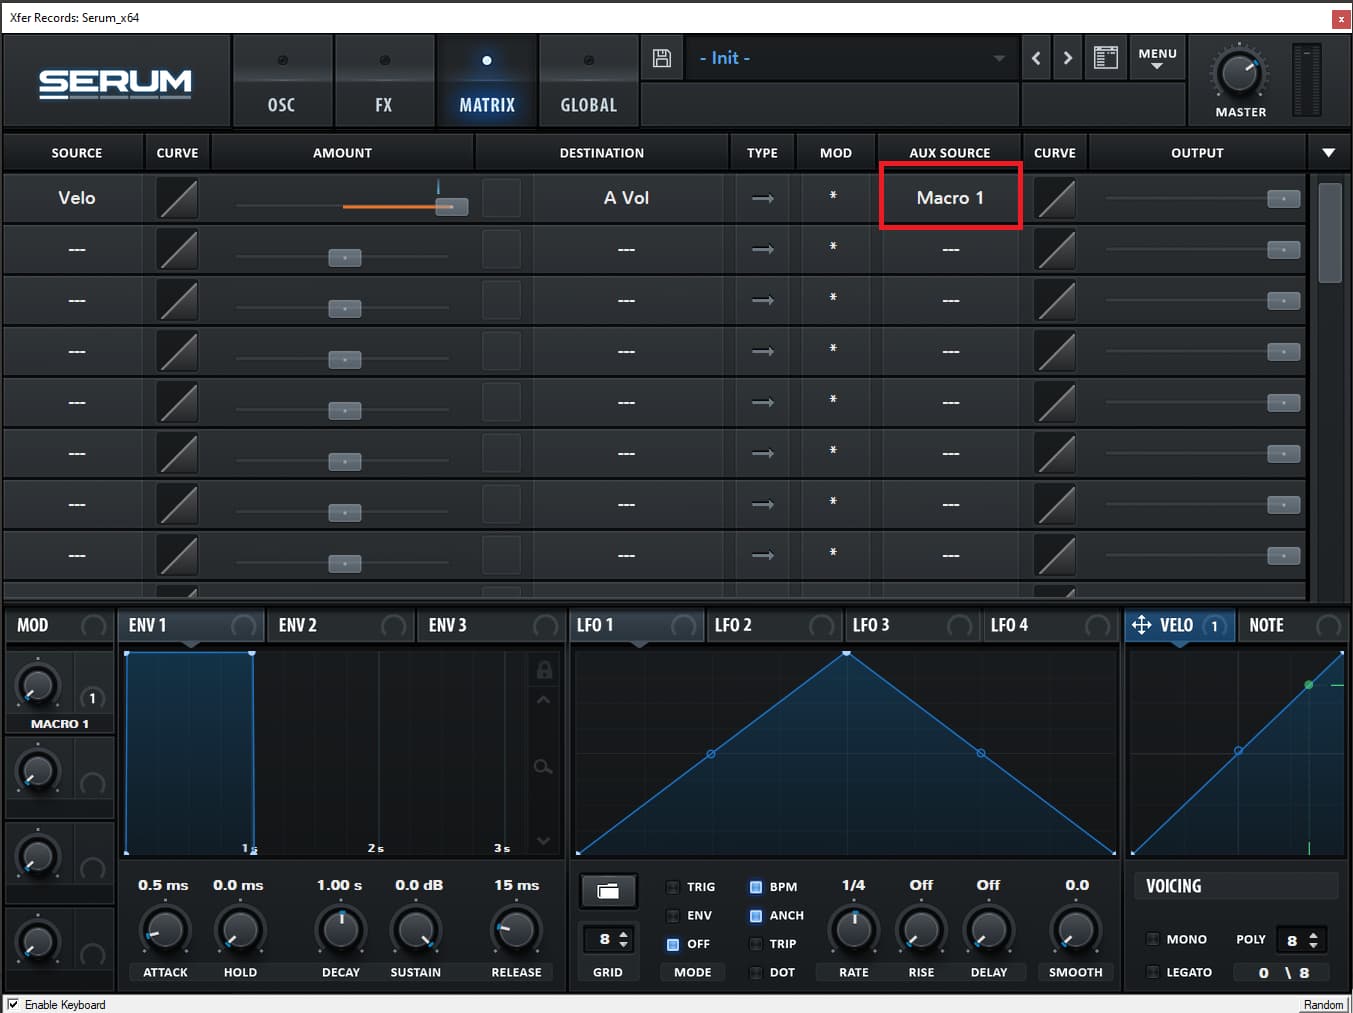Image resolution: width=1353 pixels, height=1013 pixels.
Task: Click the matrix vertical scrollbar
Action: 1329,232
